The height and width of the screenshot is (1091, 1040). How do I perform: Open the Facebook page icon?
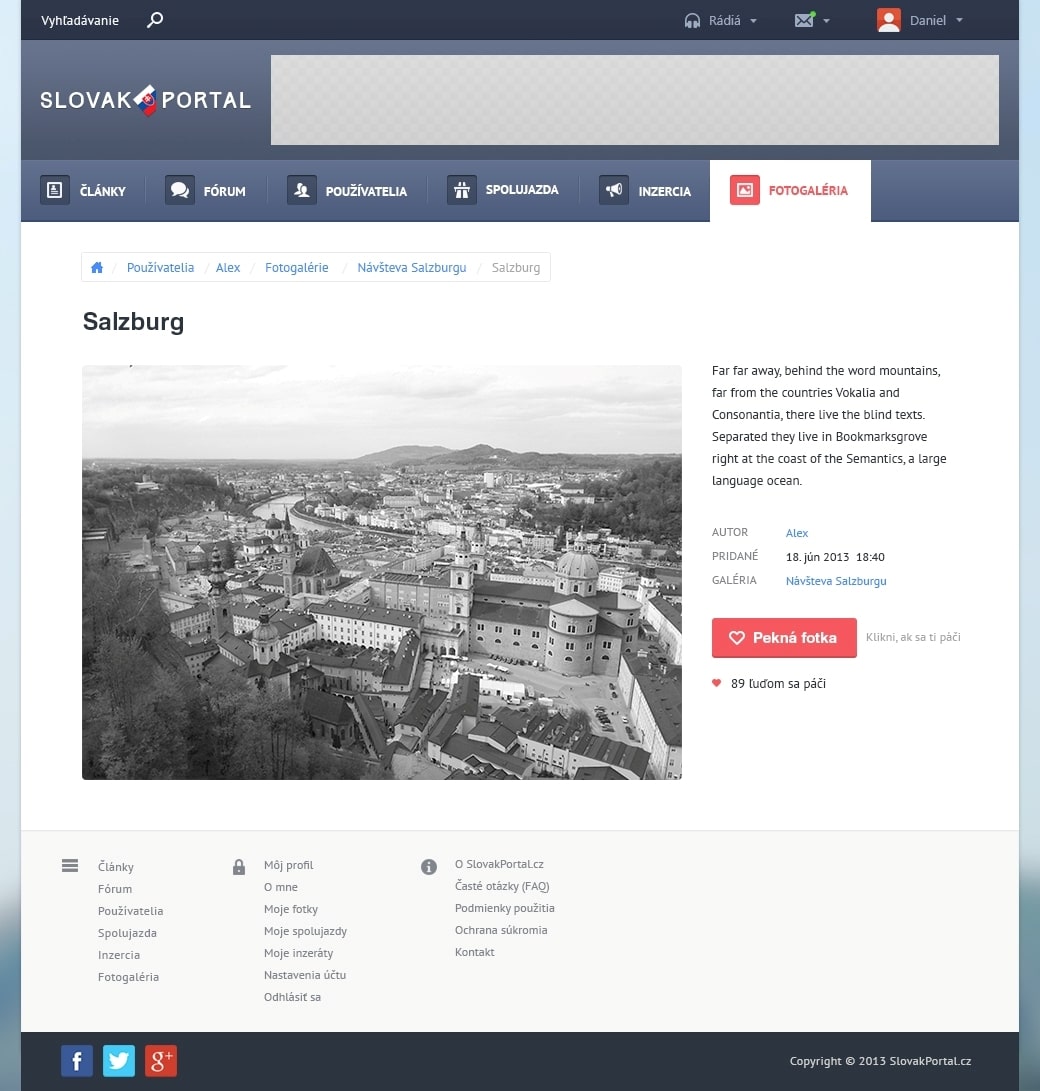(77, 1061)
